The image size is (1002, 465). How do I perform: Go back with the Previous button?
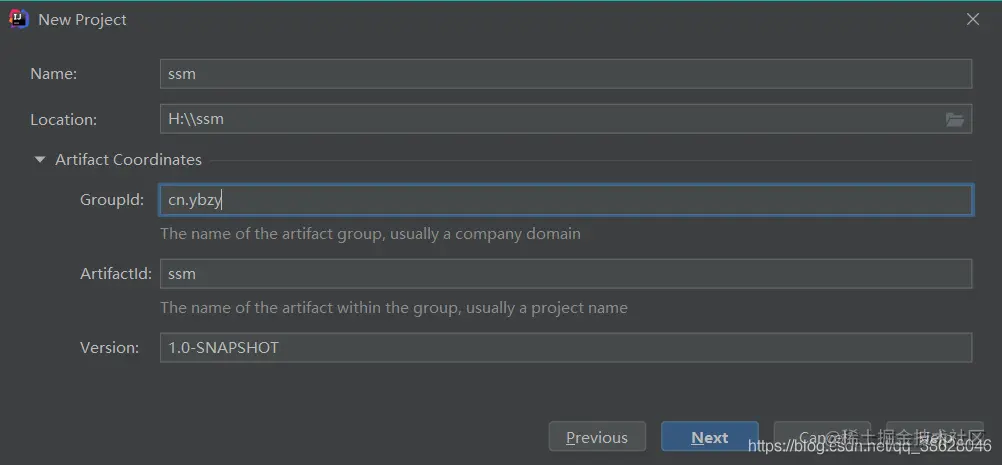click(597, 437)
